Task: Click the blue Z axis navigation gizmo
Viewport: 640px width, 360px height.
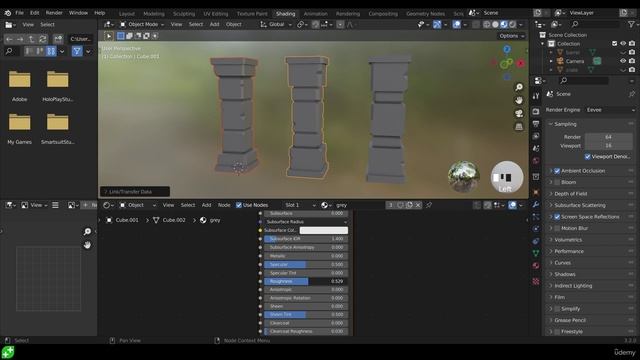Action: (507, 49)
